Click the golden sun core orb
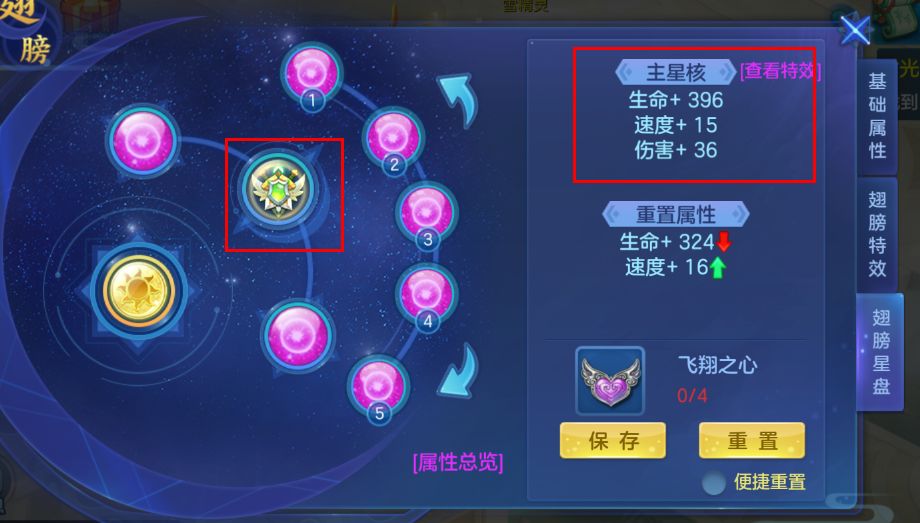This screenshot has width=920, height=523. pos(138,291)
